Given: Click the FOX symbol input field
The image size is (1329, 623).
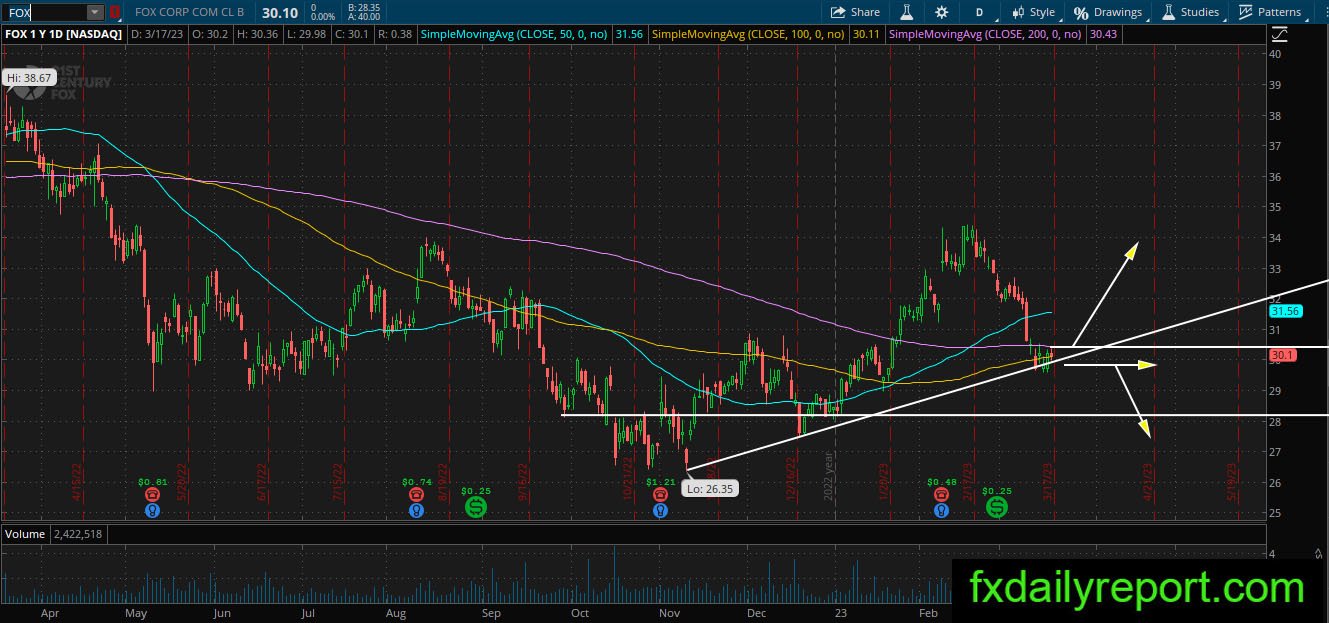Looking at the screenshot, I should [x=46, y=12].
